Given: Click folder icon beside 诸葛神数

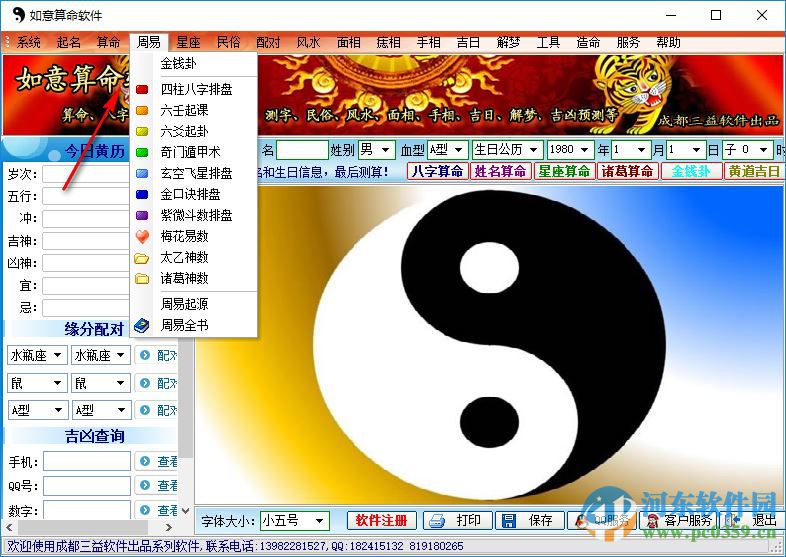Looking at the screenshot, I should point(142,279).
